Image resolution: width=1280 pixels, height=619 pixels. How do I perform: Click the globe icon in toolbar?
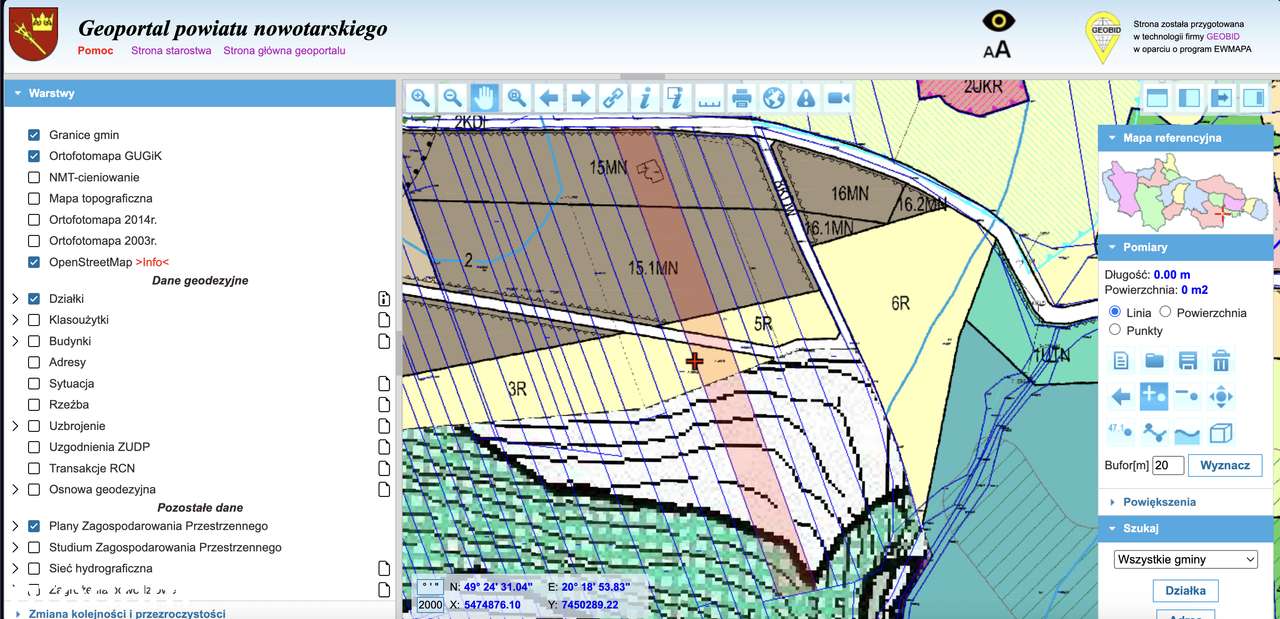click(x=773, y=98)
